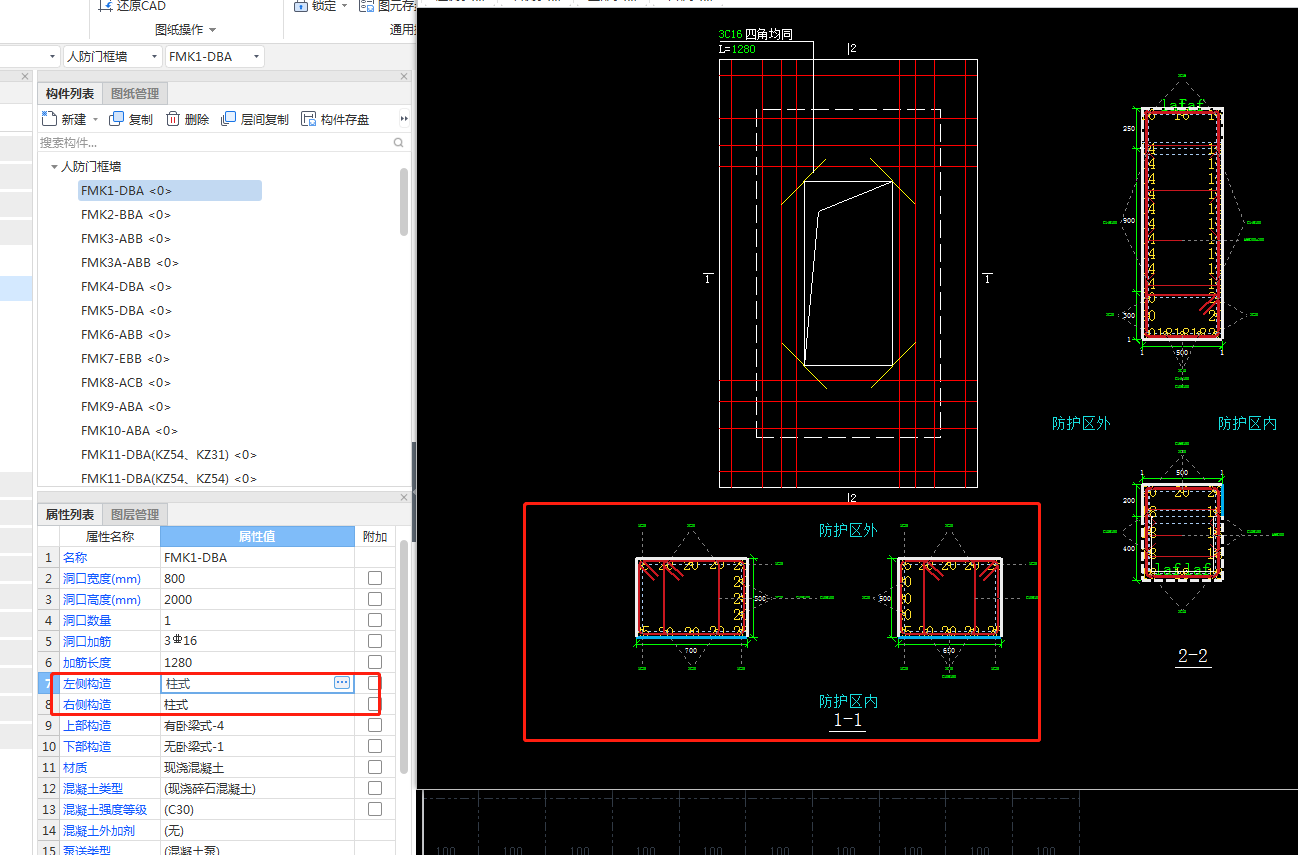Select FMK3-ABB in the component list

[126, 239]
